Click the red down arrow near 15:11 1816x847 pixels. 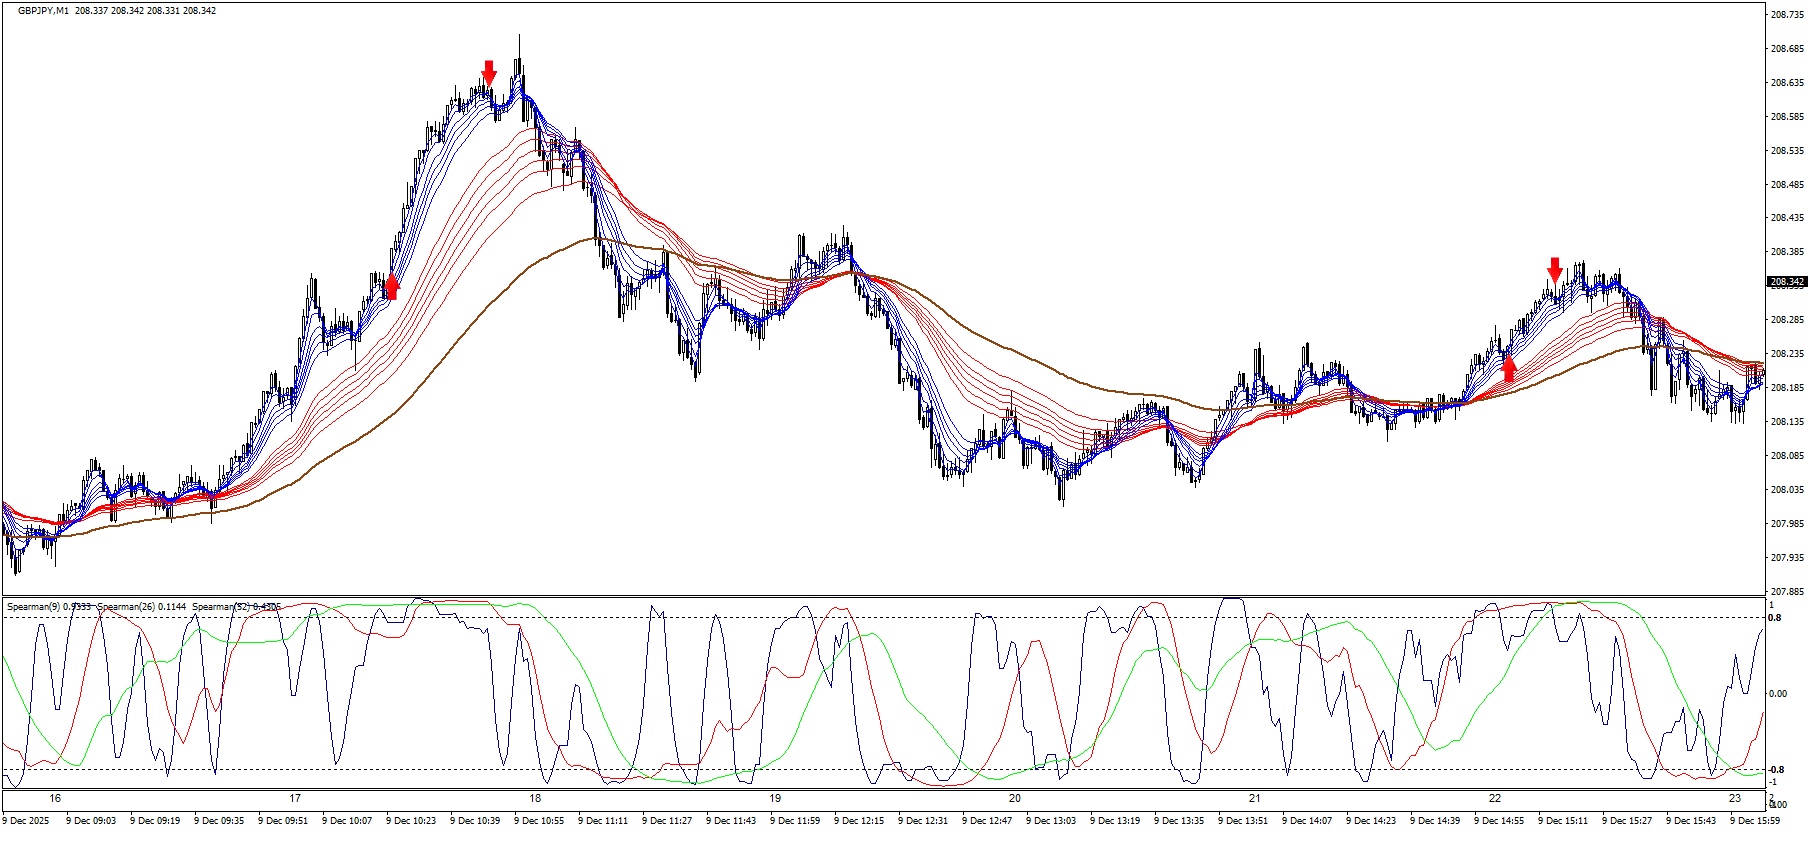coord(1555,268)
